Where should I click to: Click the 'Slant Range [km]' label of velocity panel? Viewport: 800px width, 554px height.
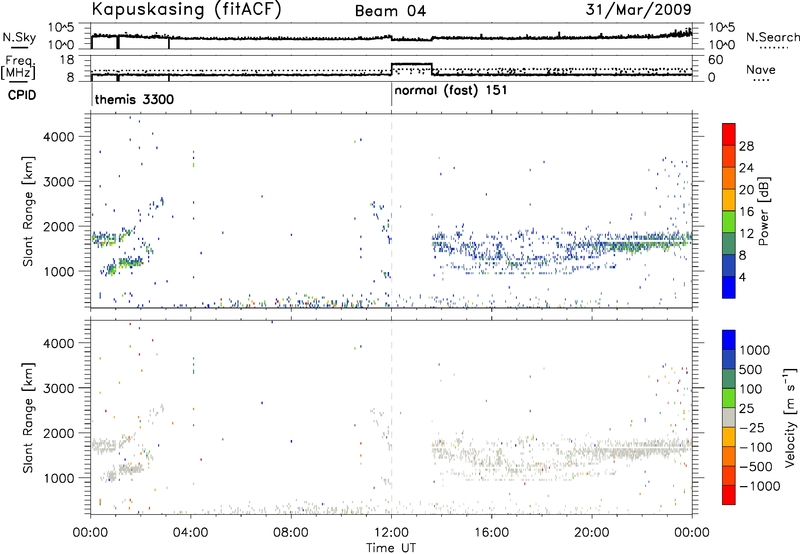pyautogui.click(x=28, y=418)
